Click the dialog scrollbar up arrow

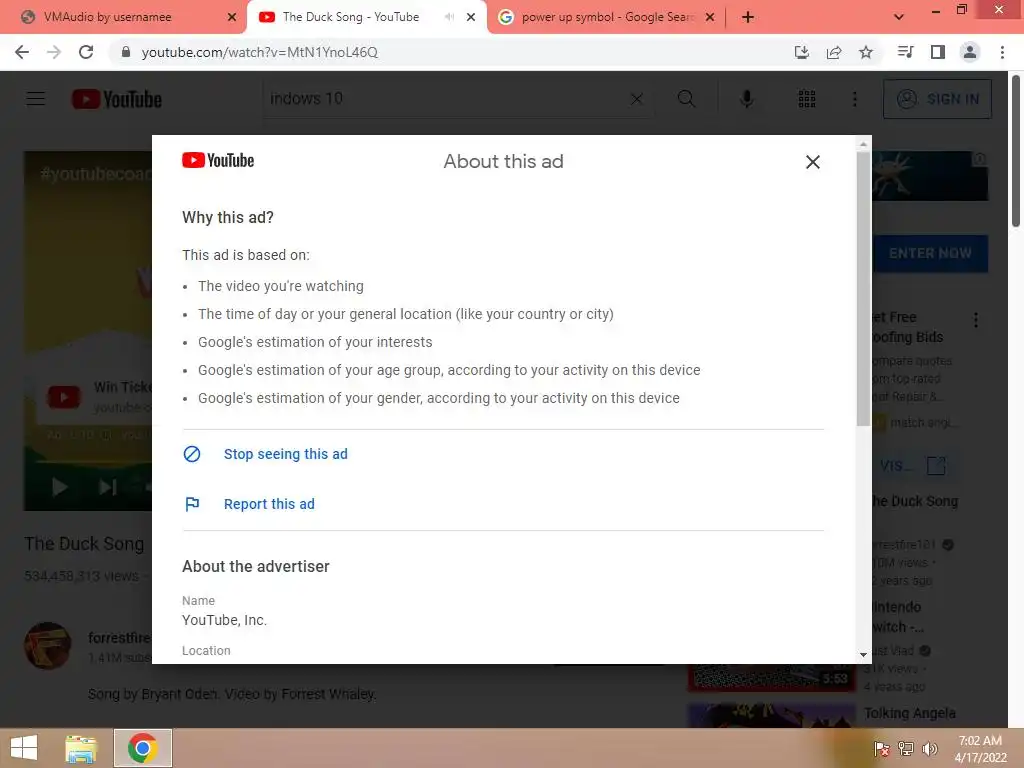[x=863, y=144]
